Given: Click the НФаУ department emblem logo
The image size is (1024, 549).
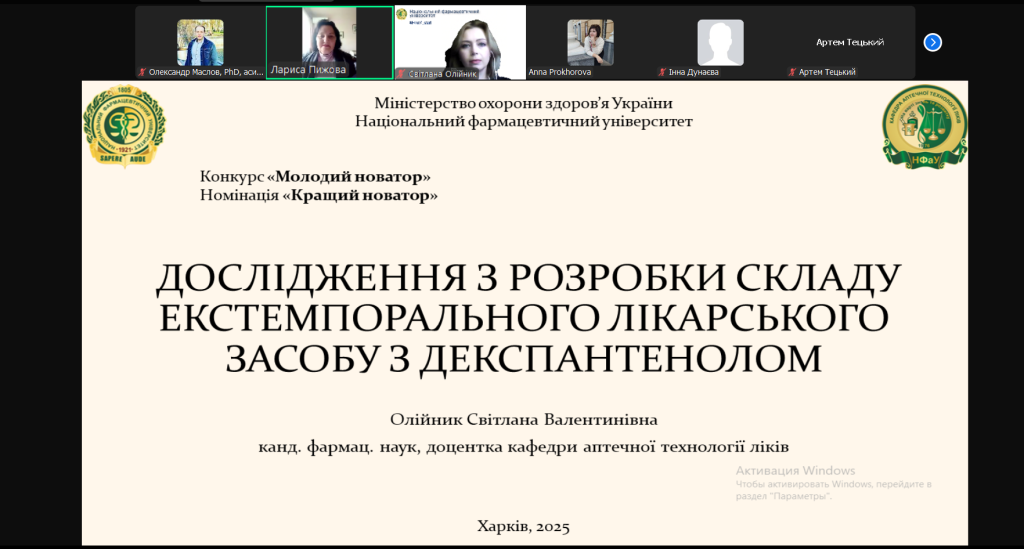Looking at the screenshot, I should point(925,127).
